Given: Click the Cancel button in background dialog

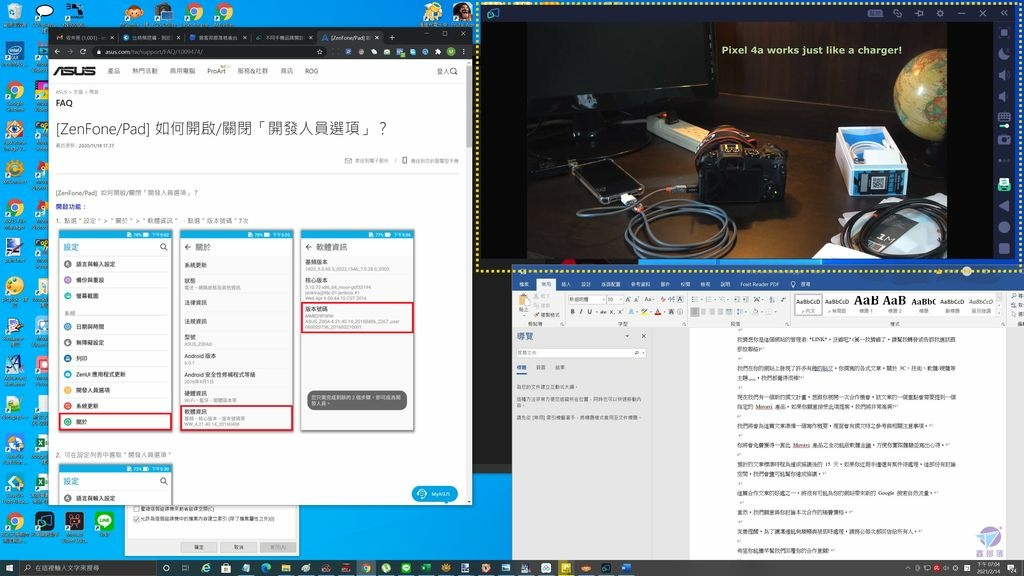Looking at the screenshot, I should click(x=239, y=547).
